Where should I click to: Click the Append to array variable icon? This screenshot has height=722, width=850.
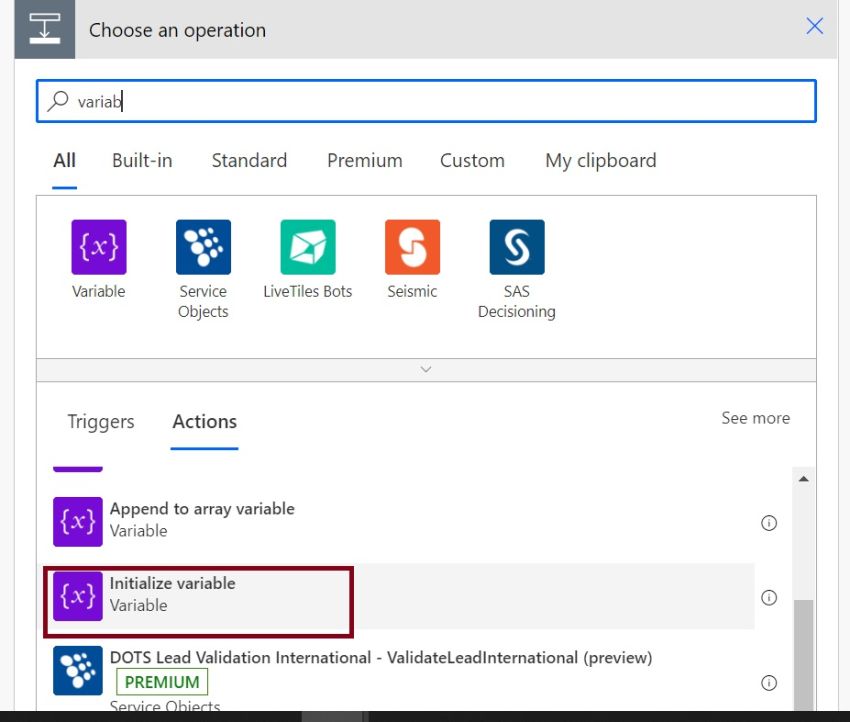click(x=77, y=521)
